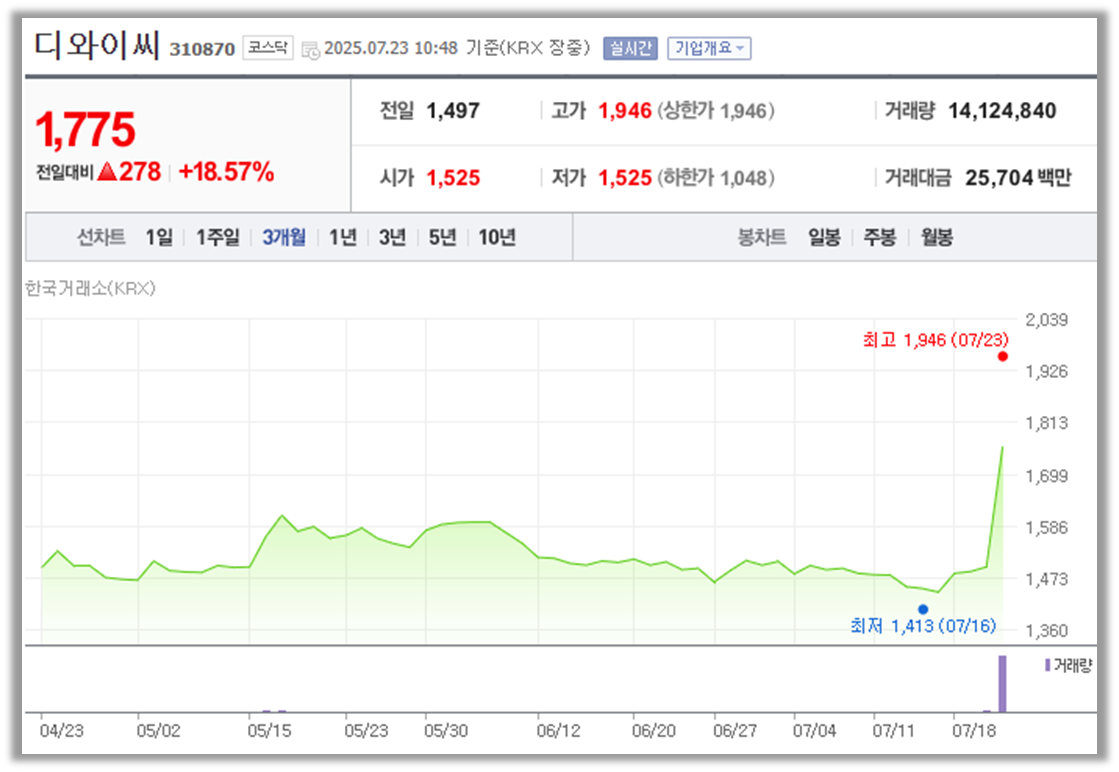The width and height of the screenshot is (1119, 772).
Task: Click the 한국거래소(KRX) label
Action: [90, 288]
